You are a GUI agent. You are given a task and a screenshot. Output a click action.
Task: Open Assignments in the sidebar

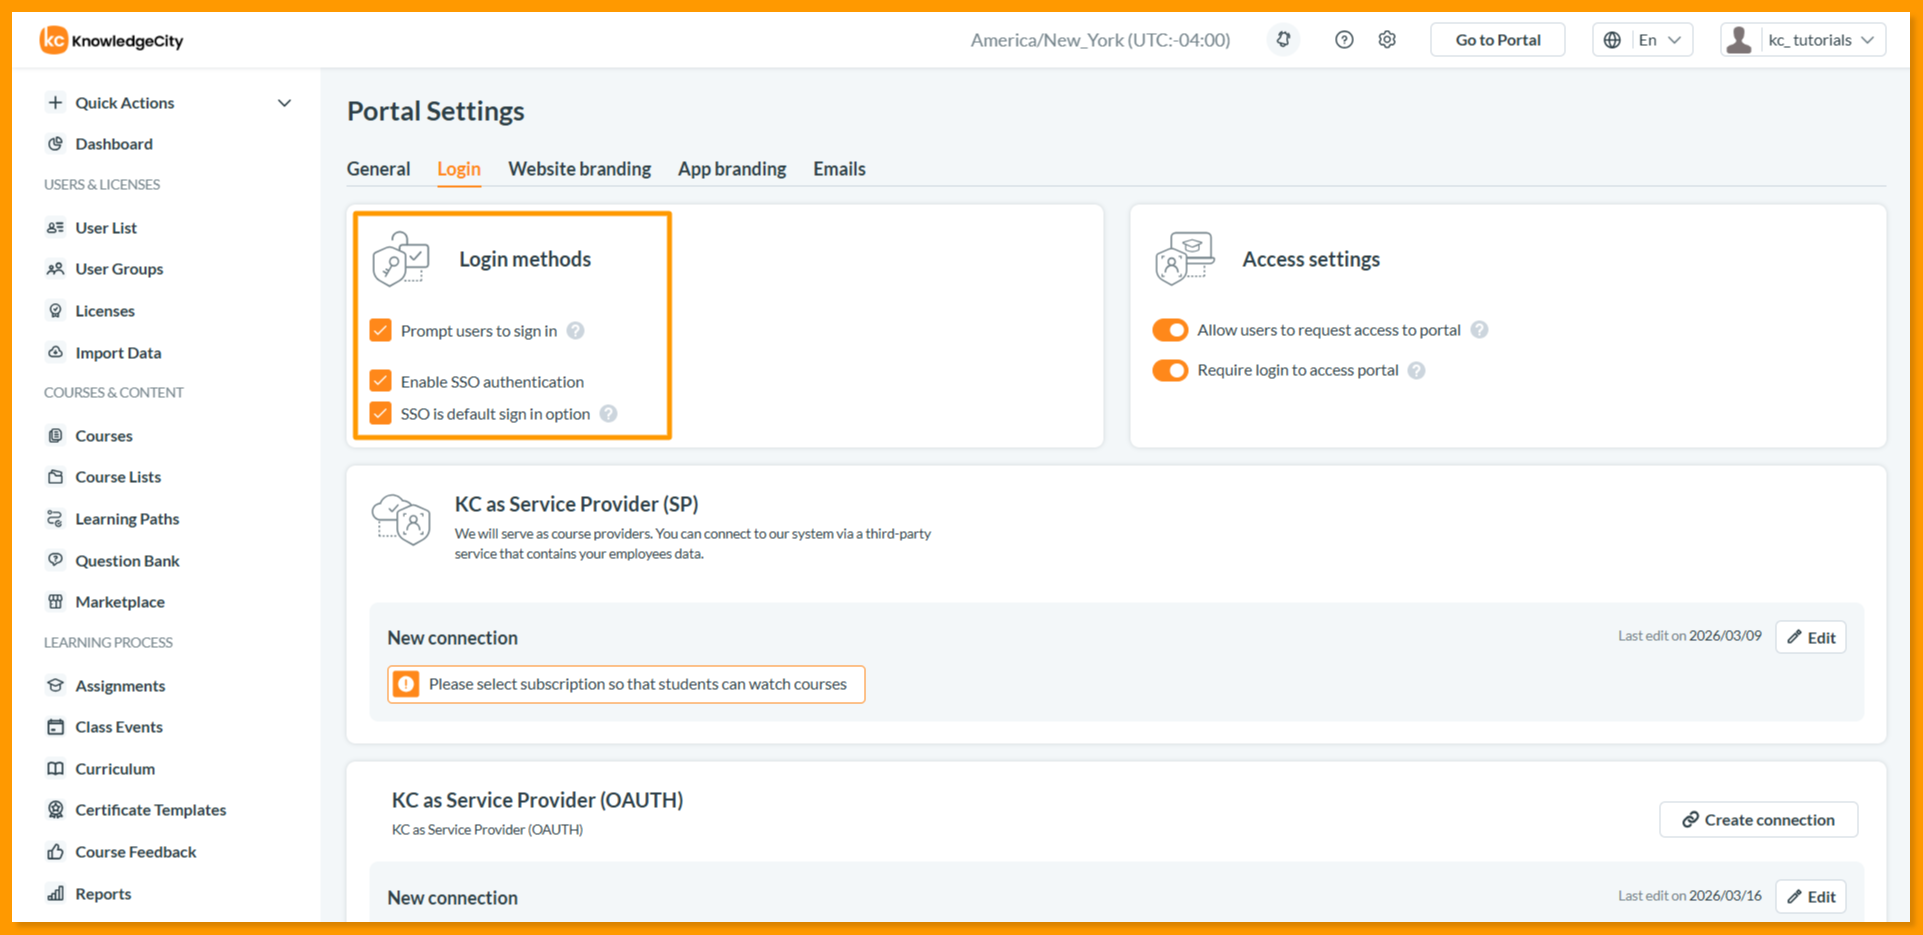(120, 686)
